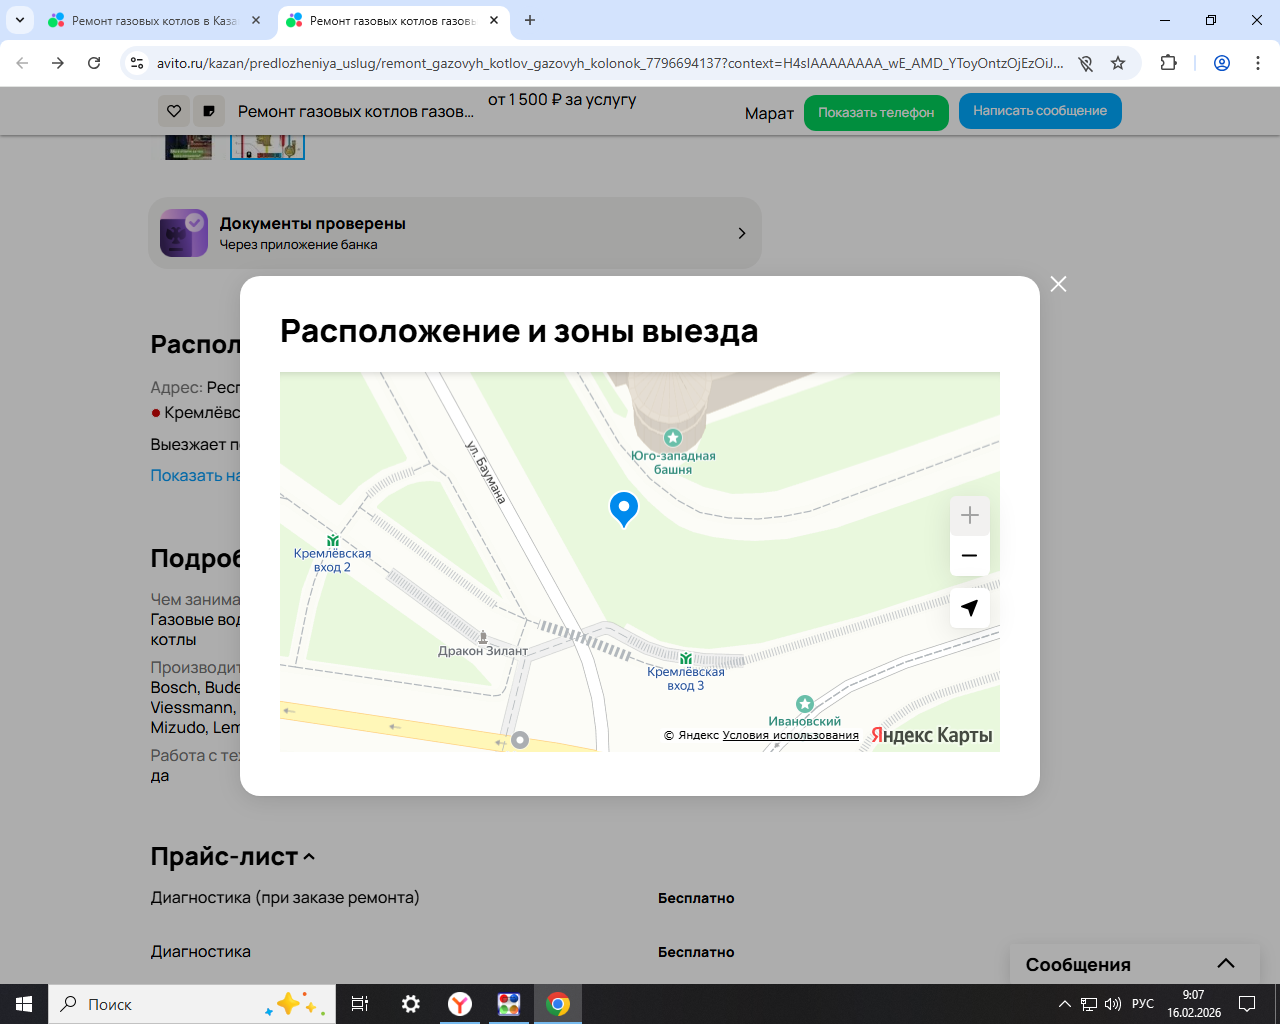Zoom out on the map

tap(969, 556)
